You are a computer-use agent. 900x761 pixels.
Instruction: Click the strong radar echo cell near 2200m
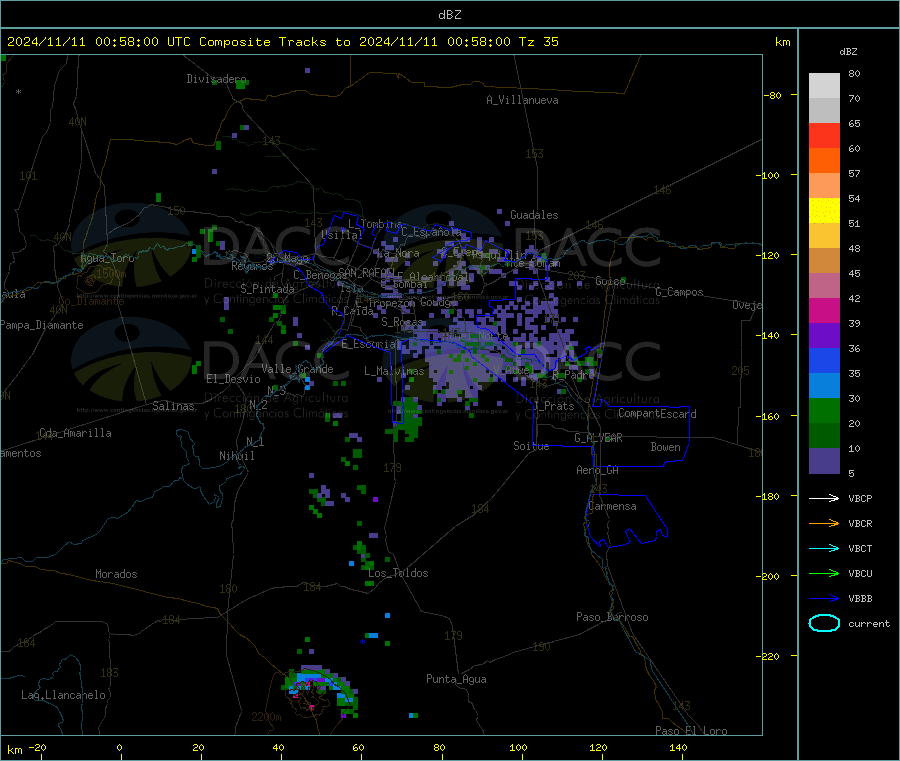coord(321,690)
